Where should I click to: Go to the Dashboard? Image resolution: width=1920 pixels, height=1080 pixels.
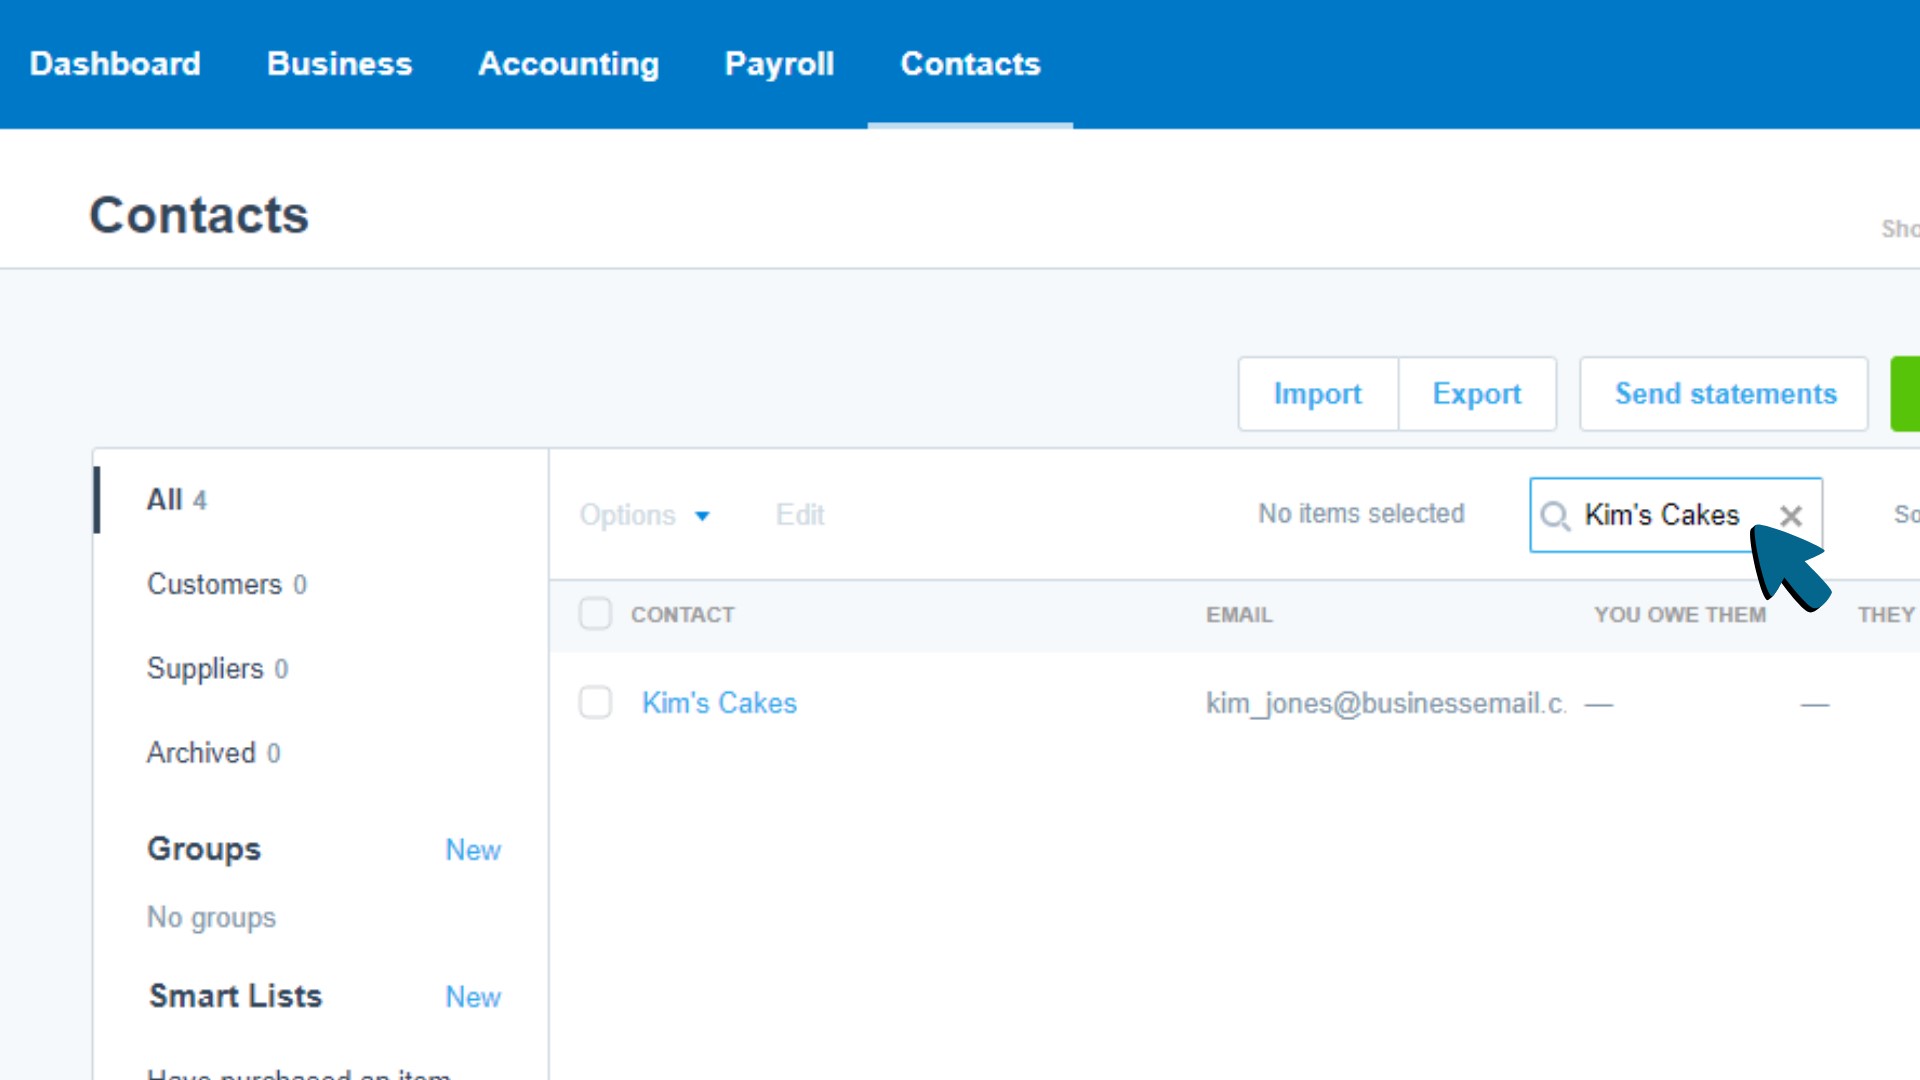click(115, 63)
